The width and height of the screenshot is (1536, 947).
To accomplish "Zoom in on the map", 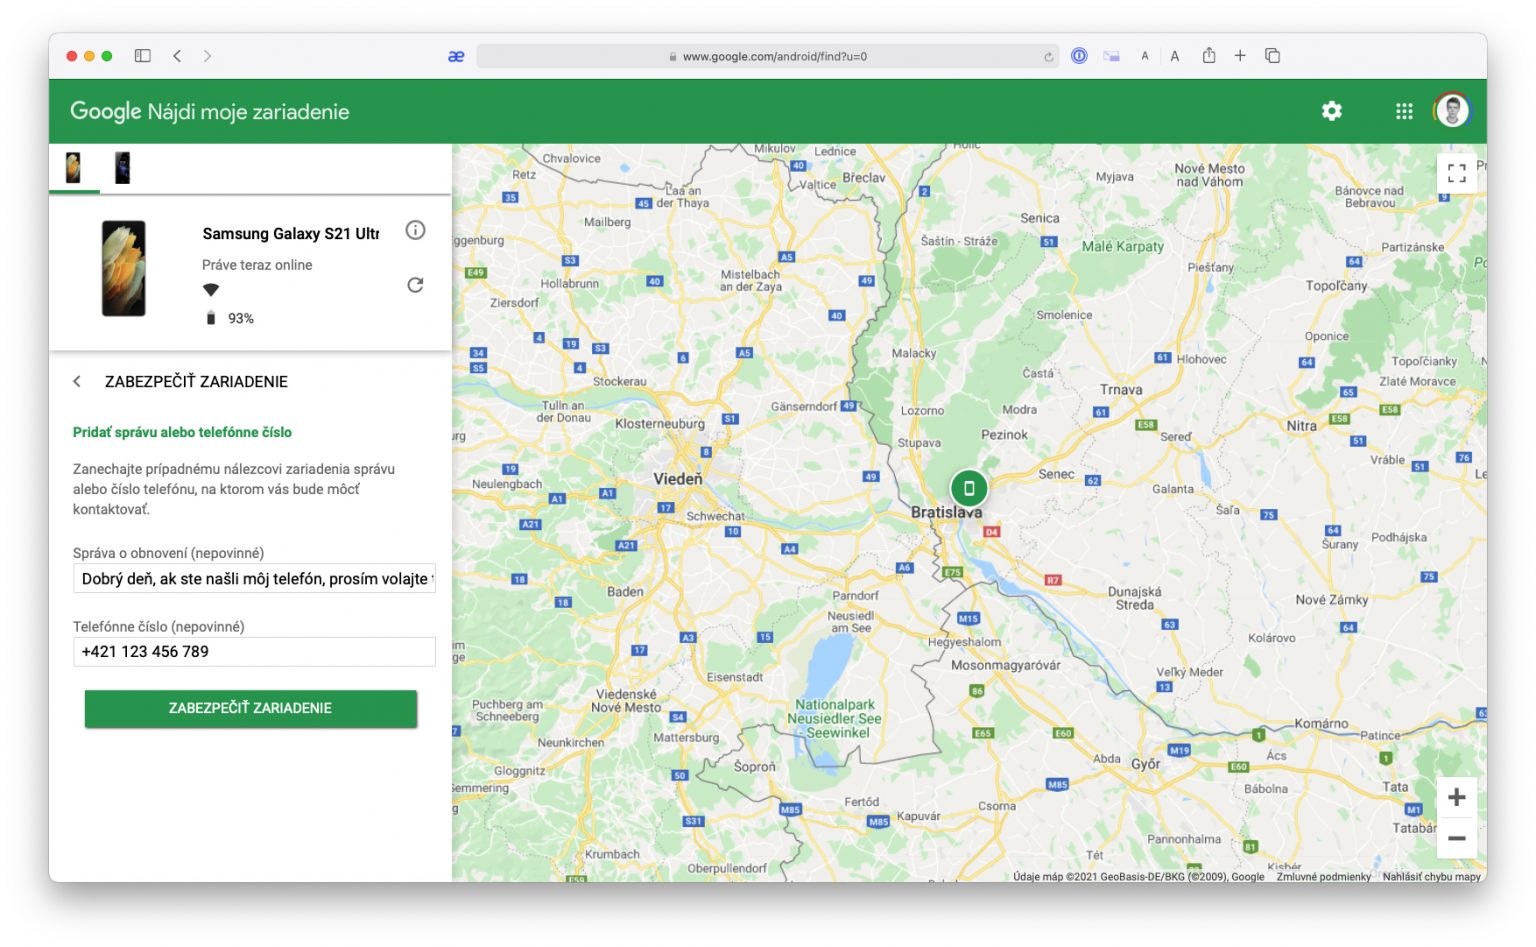I will click(x=1457, y=798).
